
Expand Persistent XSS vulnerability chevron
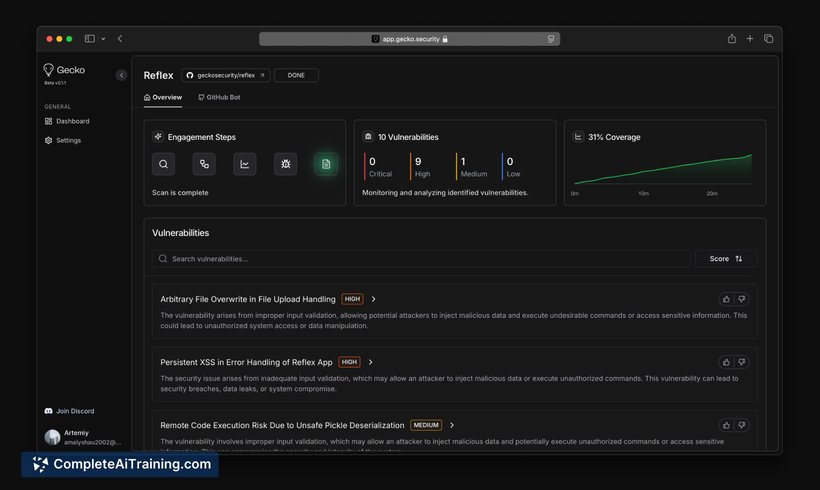click(x=370, y=362)
